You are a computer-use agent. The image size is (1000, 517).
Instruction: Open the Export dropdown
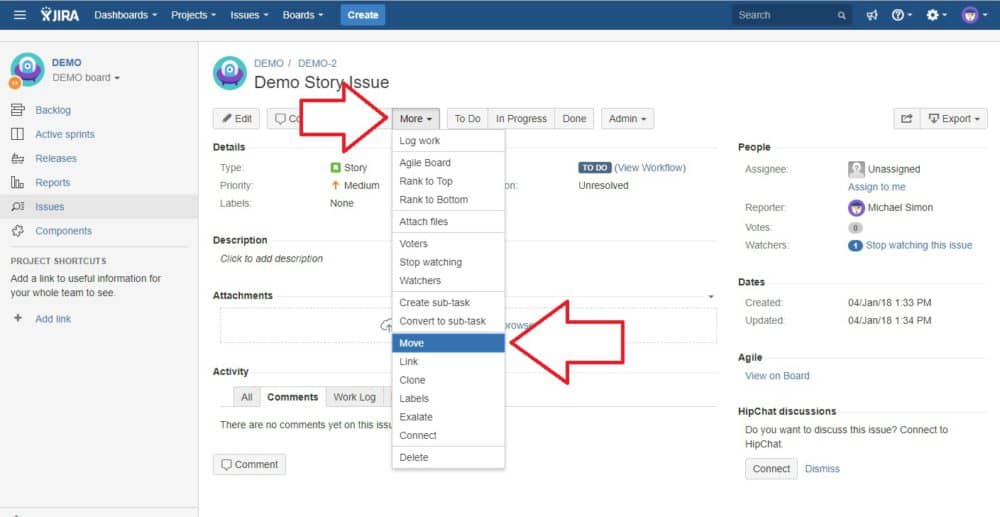pos(954,119)
